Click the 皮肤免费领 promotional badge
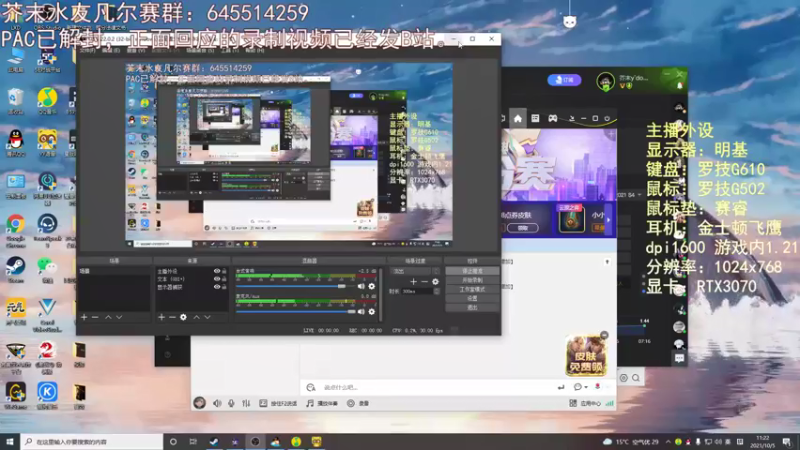Screen dimensions: 800x450 point(586,355)
